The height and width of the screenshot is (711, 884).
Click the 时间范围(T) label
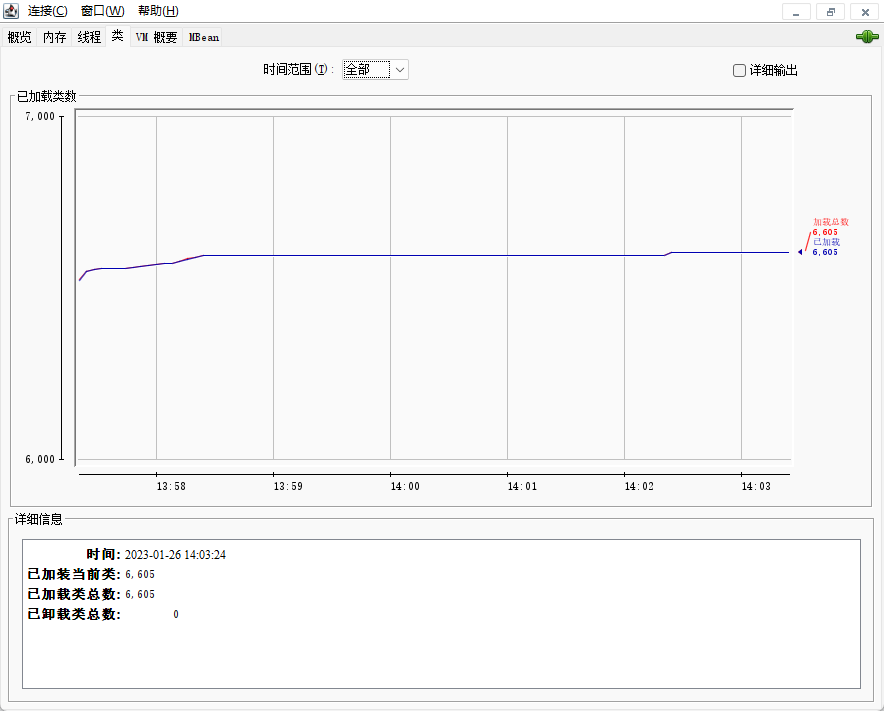click(298, 69)
